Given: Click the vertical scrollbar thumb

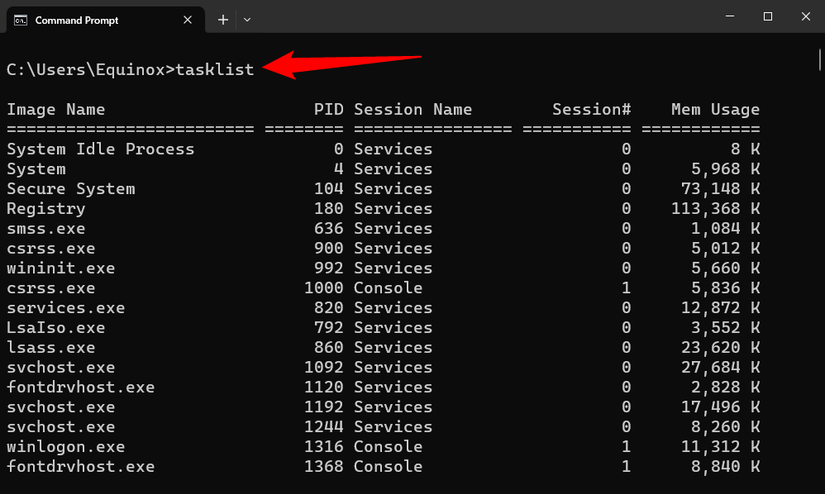Looking at the screenshot, I should 820,60.
